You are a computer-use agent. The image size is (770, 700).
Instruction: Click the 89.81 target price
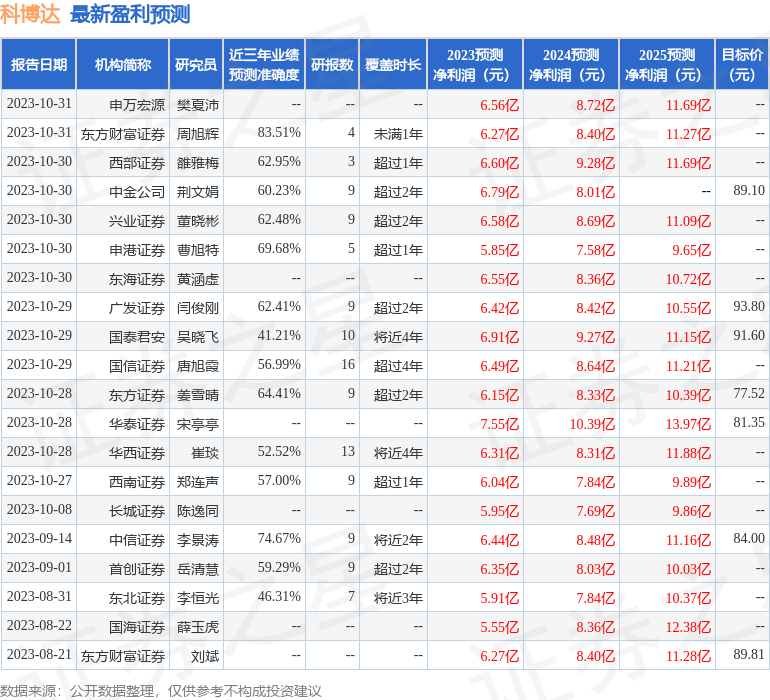pos(749,654)
